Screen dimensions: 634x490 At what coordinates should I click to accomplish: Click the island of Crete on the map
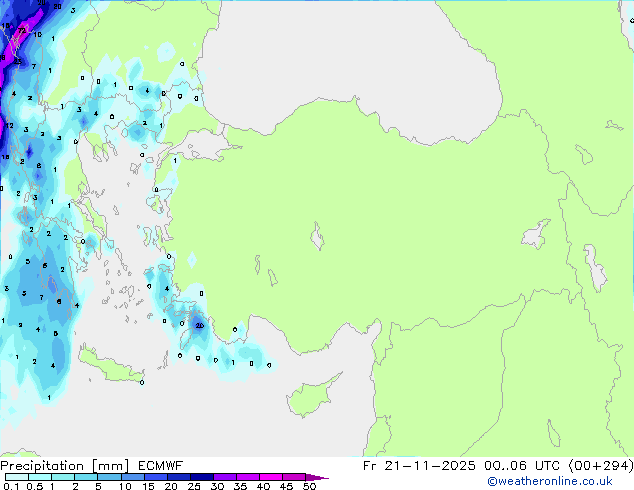[110, 366]
